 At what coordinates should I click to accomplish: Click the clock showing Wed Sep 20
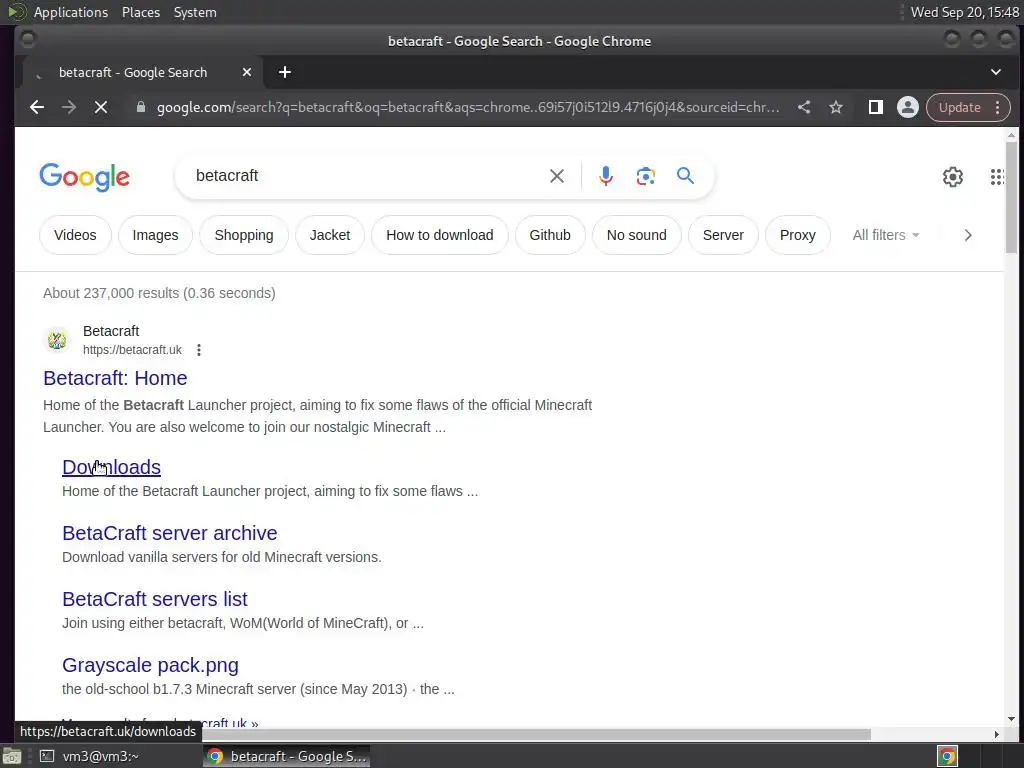[965, 12]
